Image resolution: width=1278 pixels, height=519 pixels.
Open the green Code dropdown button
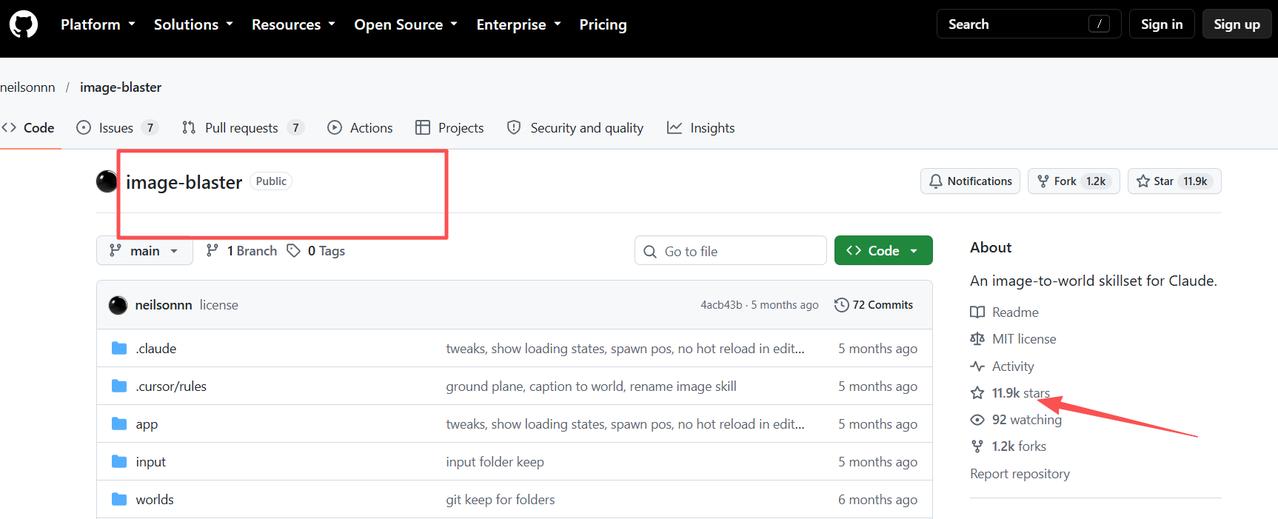point(883,251)
